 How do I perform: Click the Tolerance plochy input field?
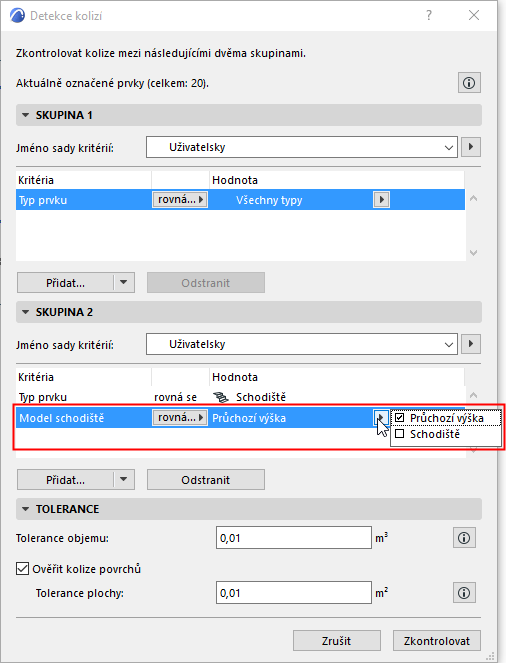294,593
